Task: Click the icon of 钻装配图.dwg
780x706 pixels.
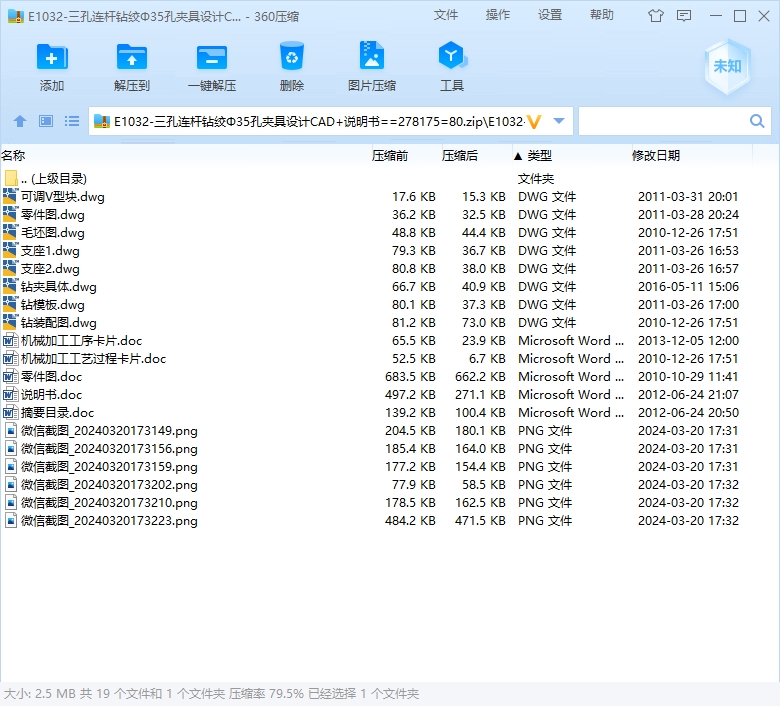Action: click(x=10, y=322)
